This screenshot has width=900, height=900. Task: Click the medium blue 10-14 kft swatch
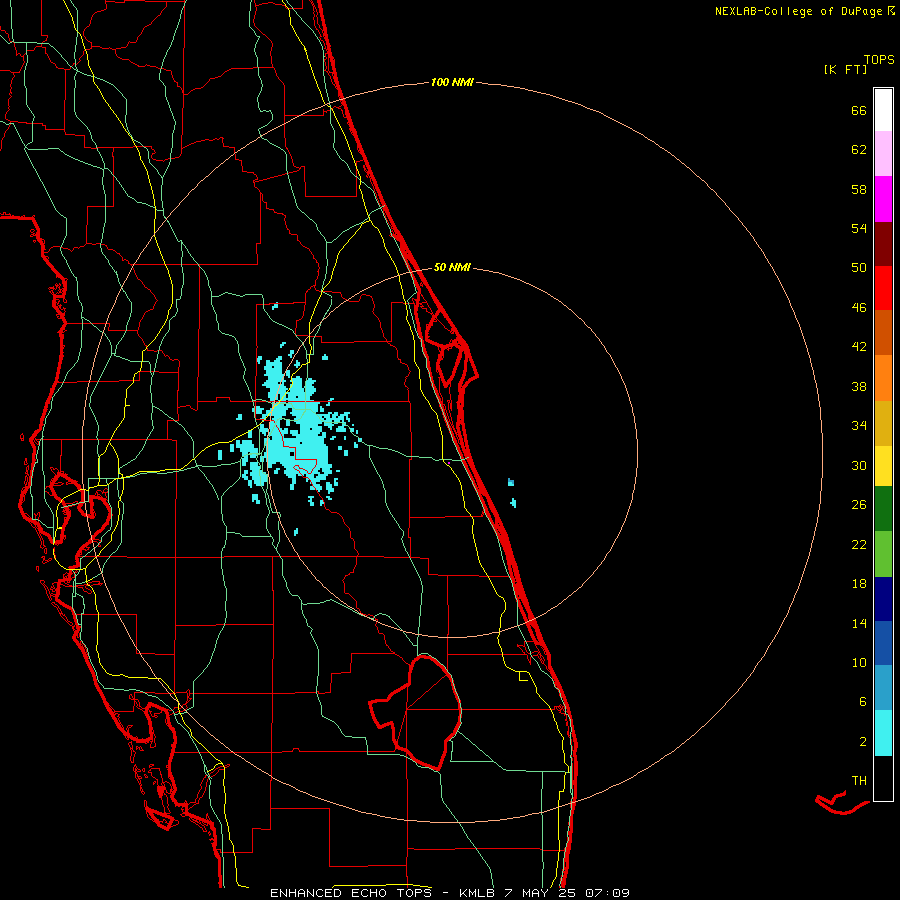tap(883, 643)
